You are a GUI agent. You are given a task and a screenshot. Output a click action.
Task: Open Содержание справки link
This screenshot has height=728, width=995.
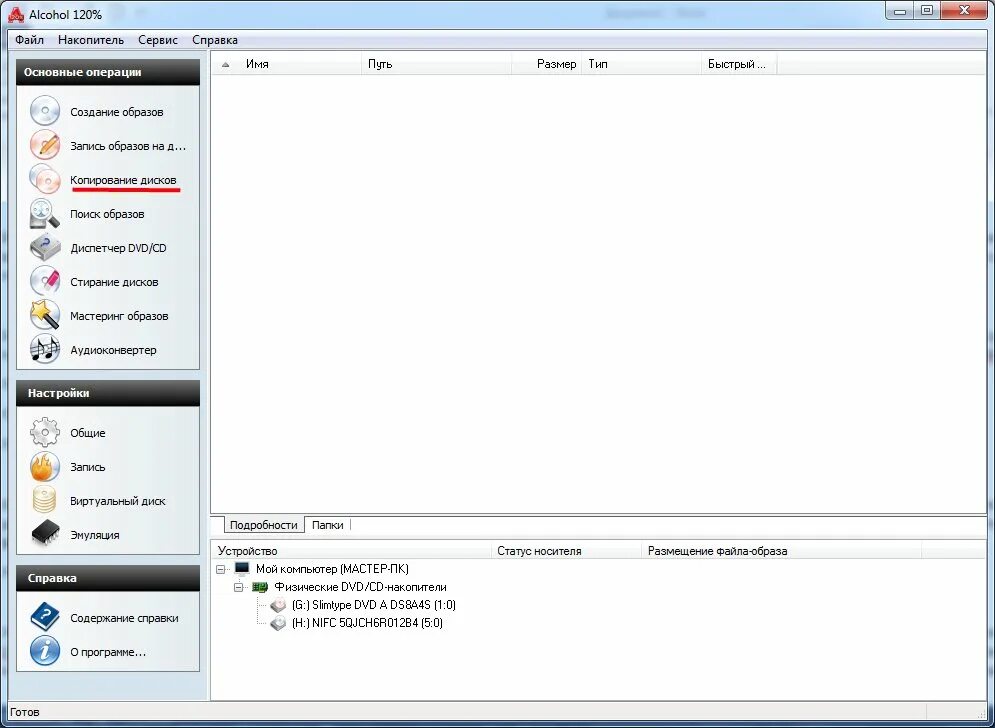click(124, 618)
